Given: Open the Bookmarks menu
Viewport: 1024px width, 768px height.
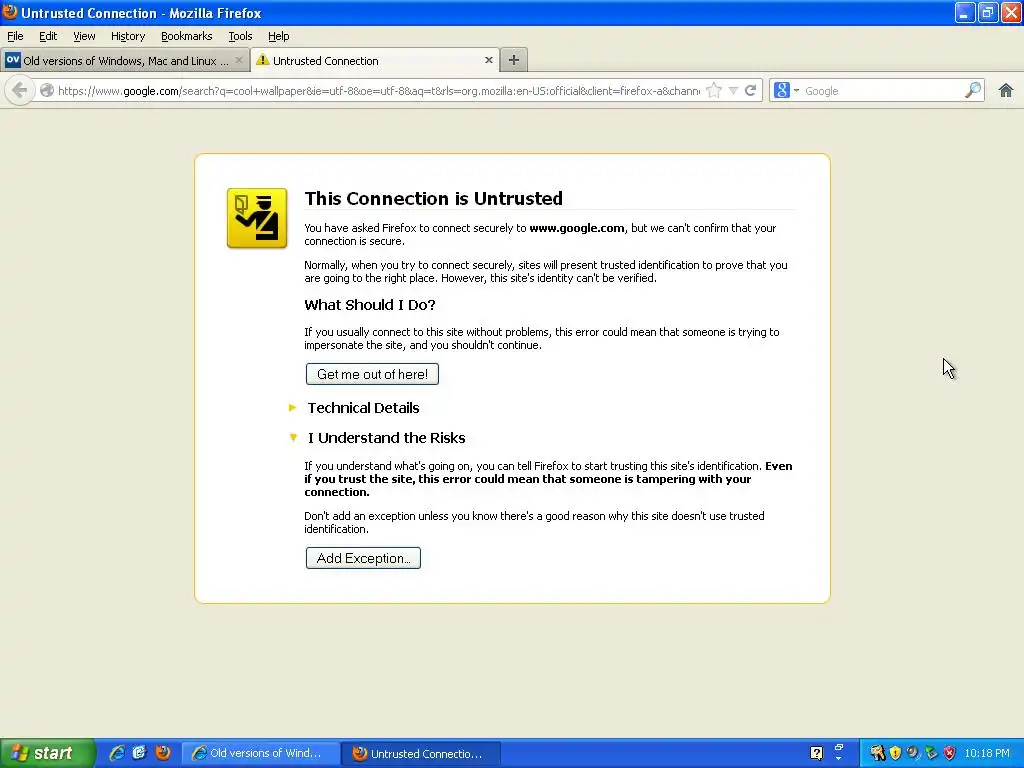Looking at the screenshot, I should coord(186,36).
